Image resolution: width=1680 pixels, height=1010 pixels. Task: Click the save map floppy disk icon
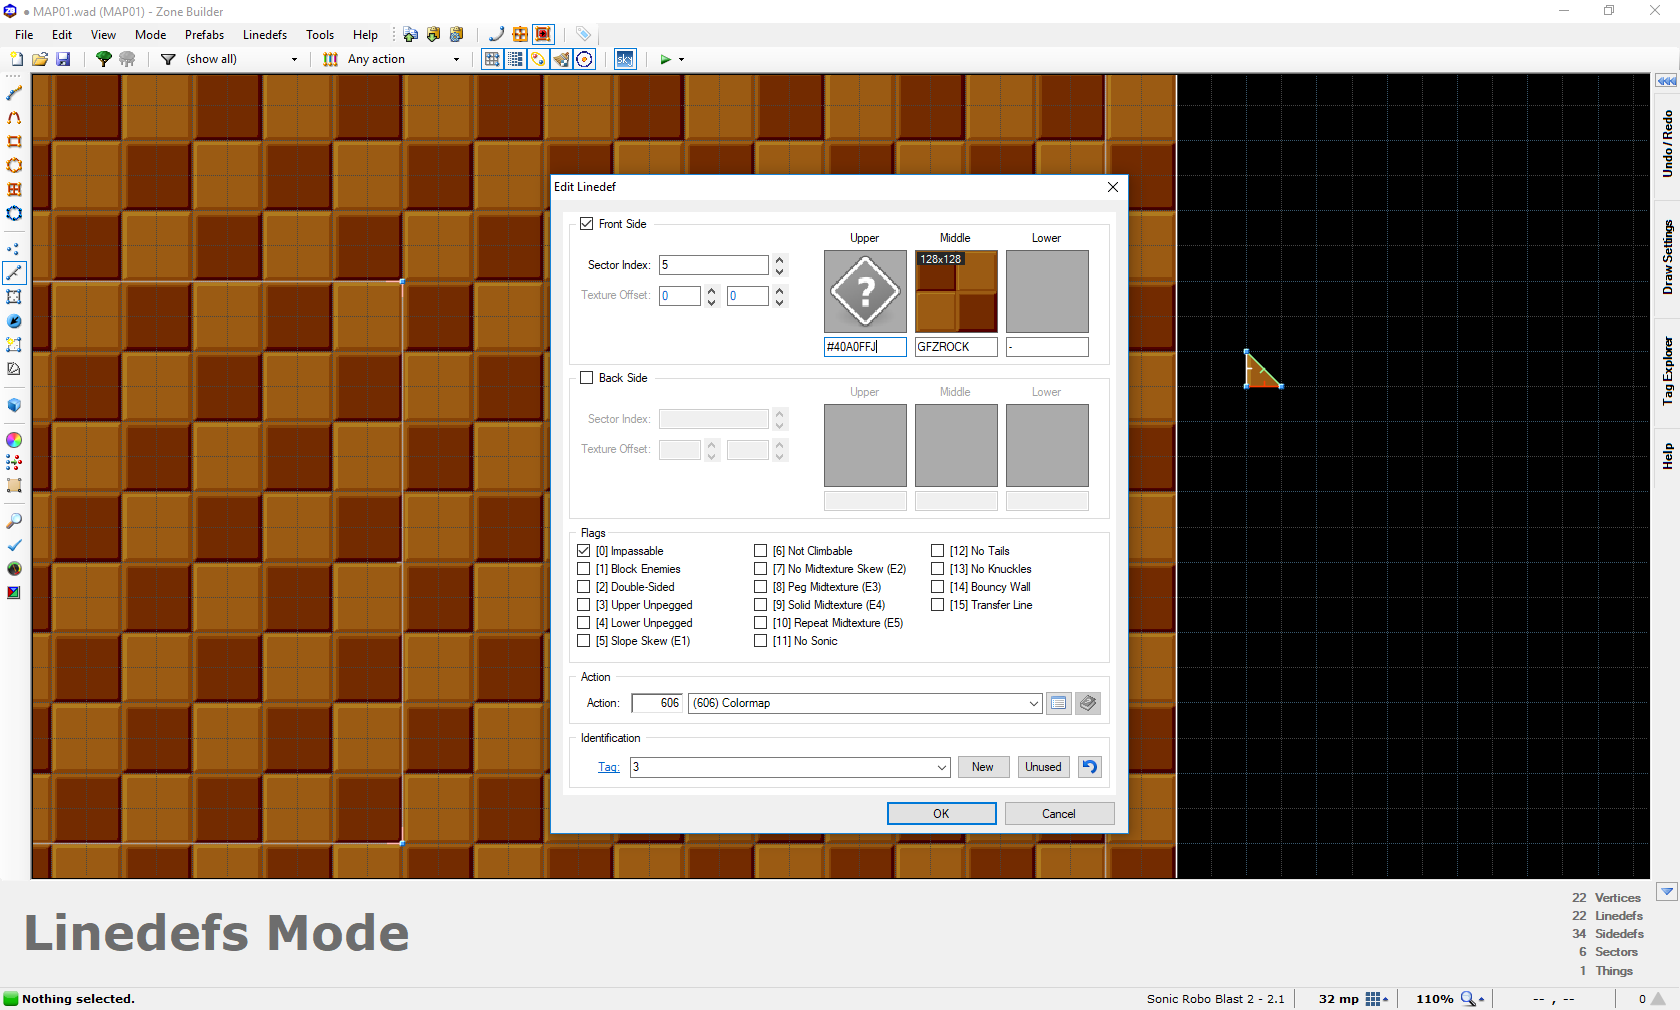63,59
